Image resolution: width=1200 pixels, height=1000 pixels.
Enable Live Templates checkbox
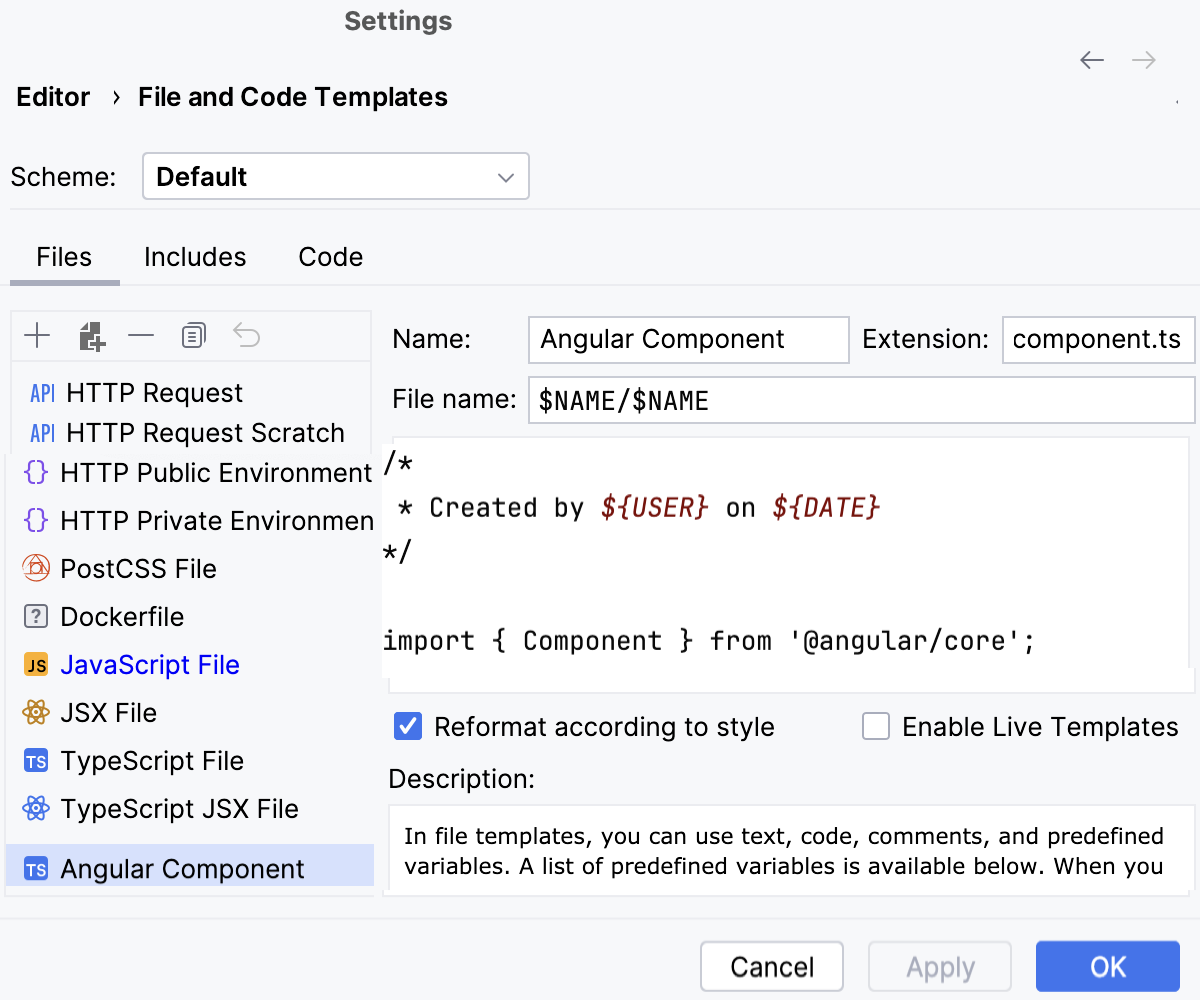876,726
